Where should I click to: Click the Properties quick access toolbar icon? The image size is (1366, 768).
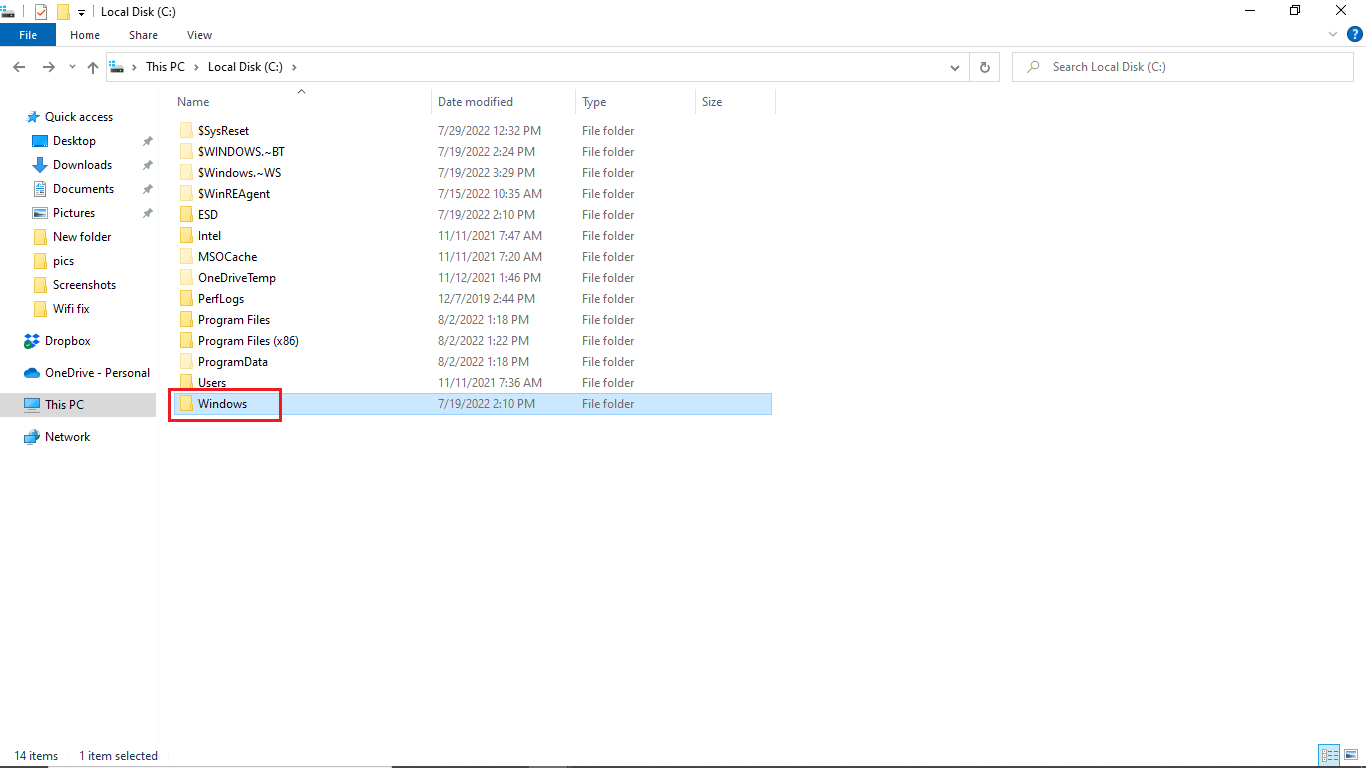(x=41, y=12)
